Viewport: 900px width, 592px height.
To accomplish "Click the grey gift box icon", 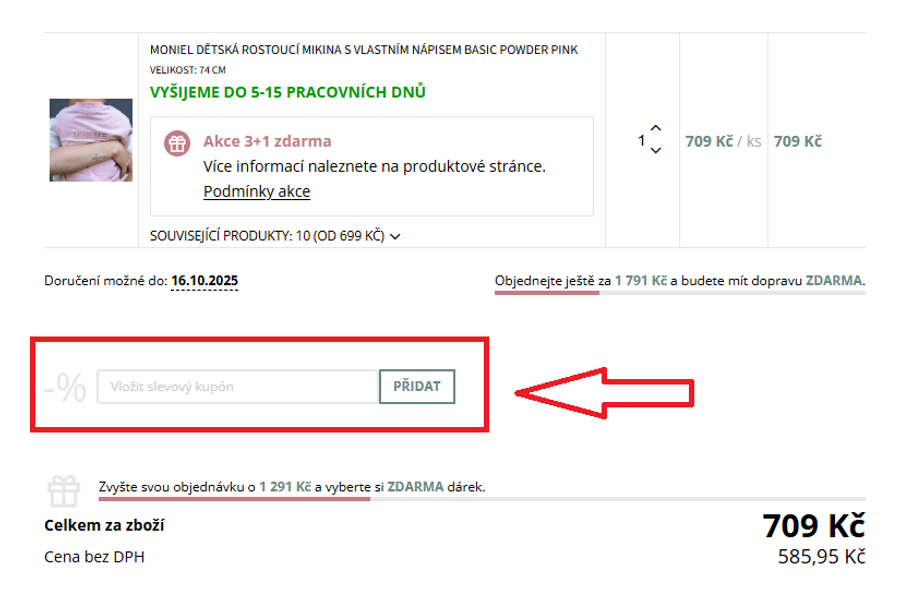I will click(x=64, y=492).
